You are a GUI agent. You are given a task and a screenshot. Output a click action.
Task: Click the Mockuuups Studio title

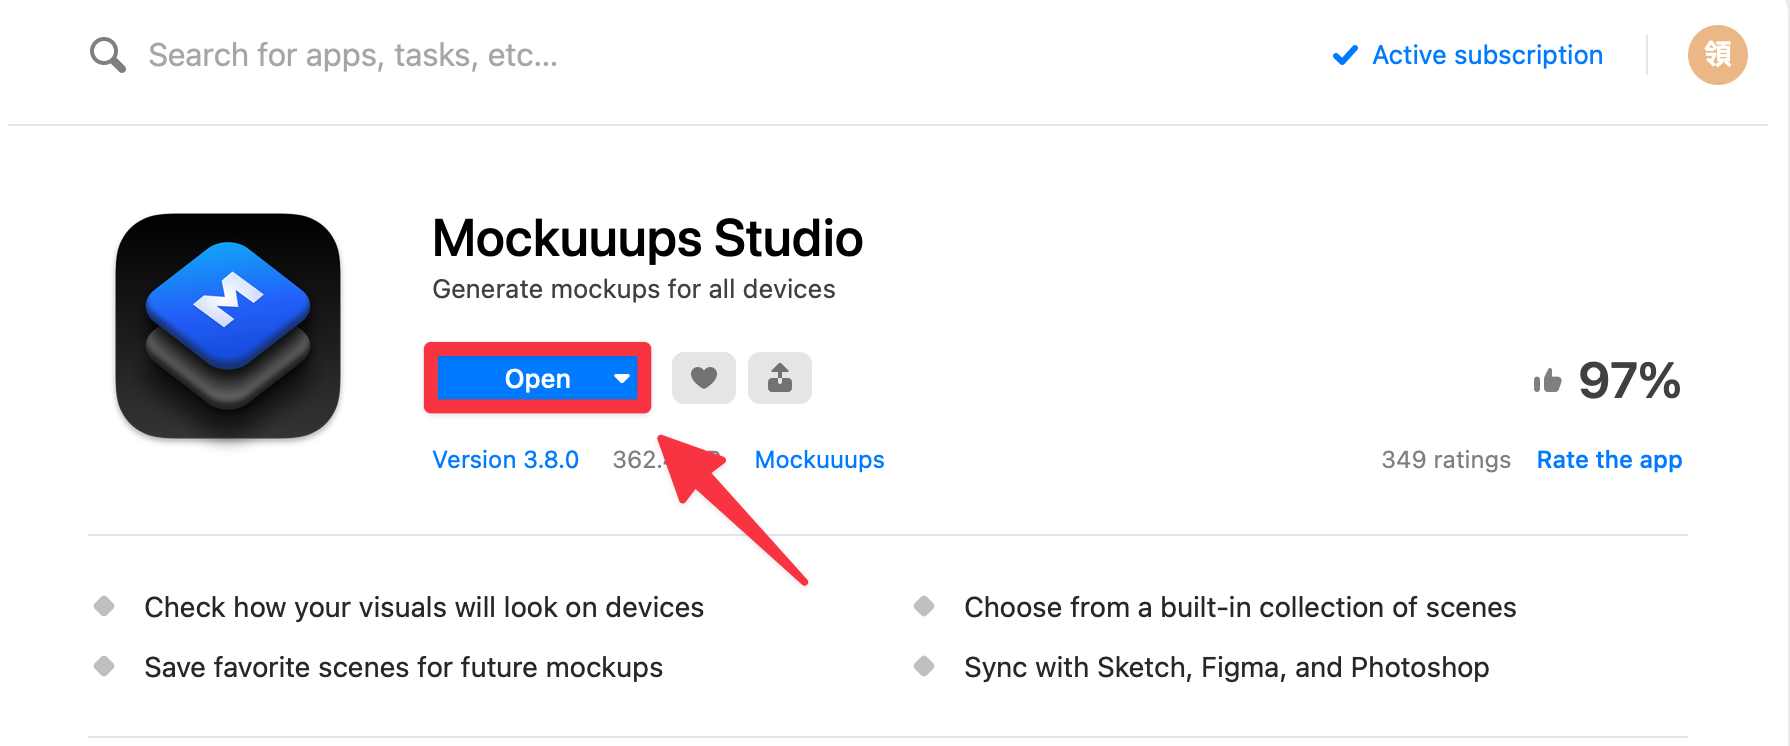coord(647,239)
